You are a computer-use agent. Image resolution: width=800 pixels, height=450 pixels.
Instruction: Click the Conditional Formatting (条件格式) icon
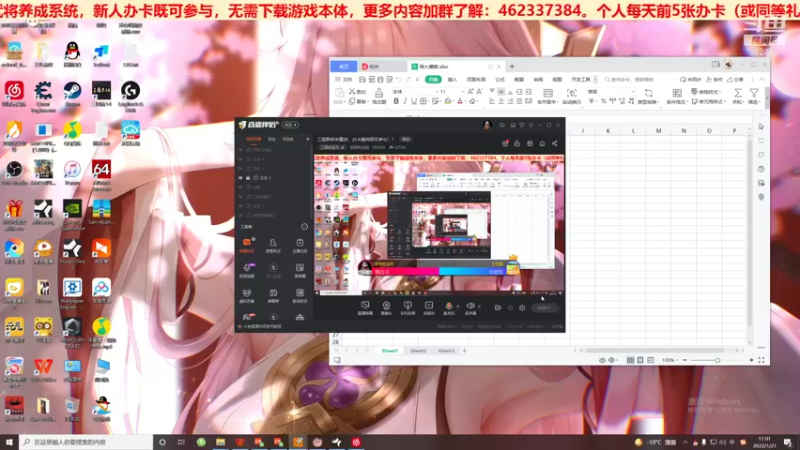[677, 95]
